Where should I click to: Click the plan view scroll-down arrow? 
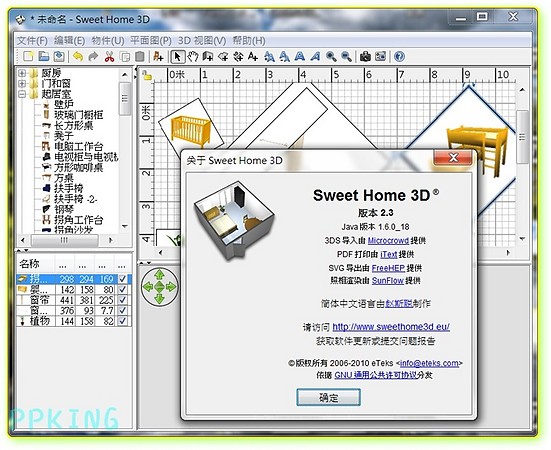522,239
